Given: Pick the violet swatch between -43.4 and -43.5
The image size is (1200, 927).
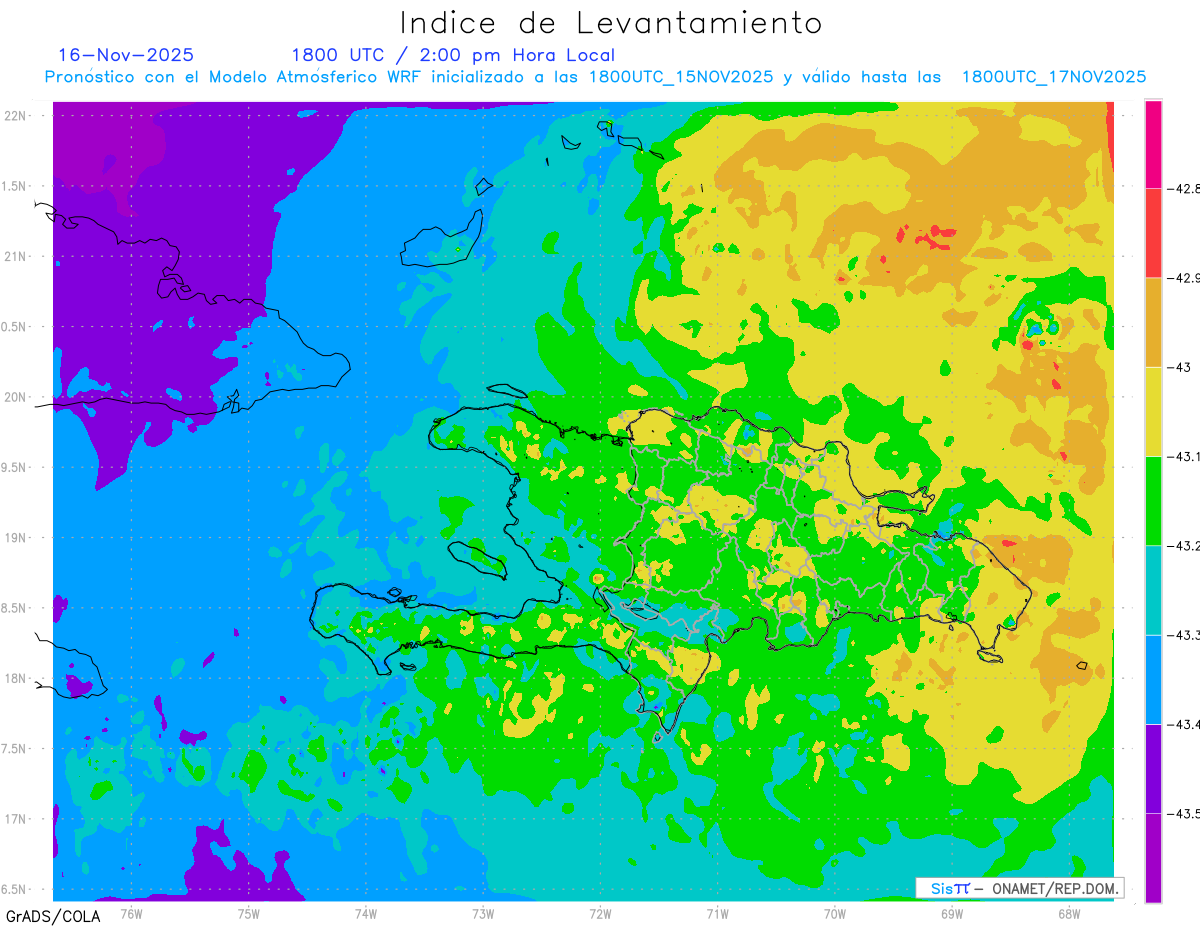Looking at the screenshot, I should click(1153, 769).
